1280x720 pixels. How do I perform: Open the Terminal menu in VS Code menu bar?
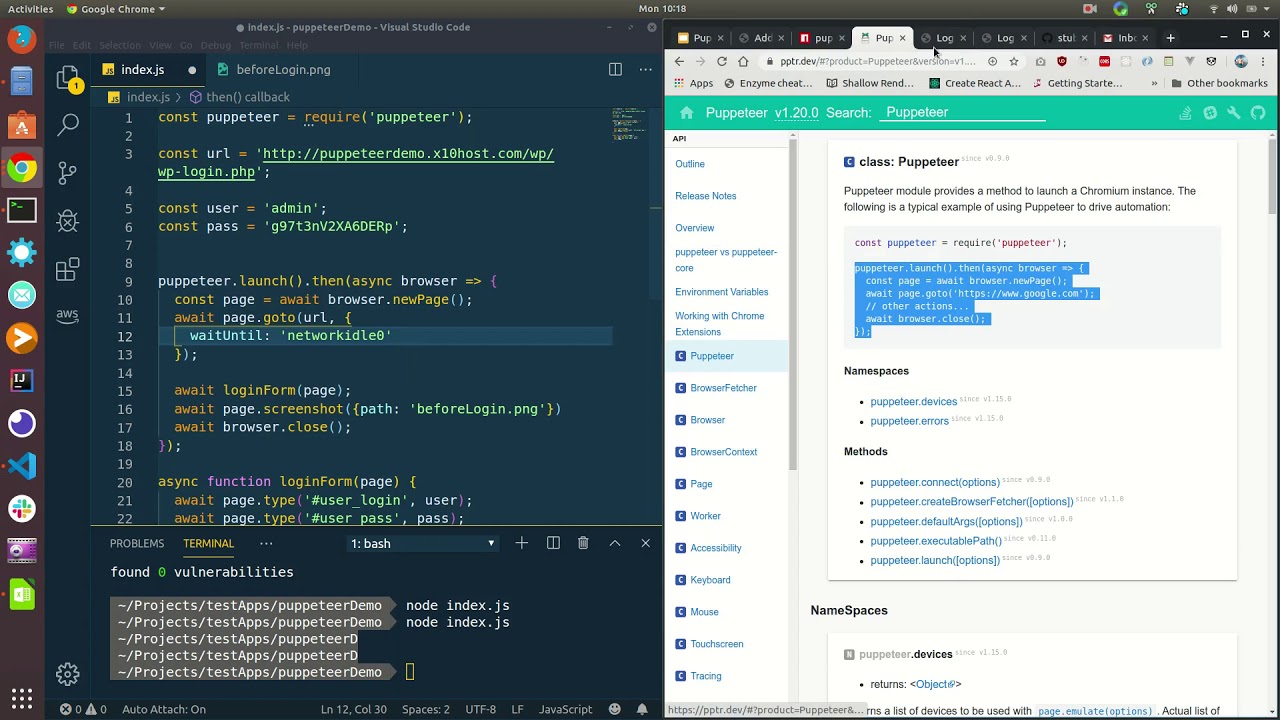click(x=258, y=45)
